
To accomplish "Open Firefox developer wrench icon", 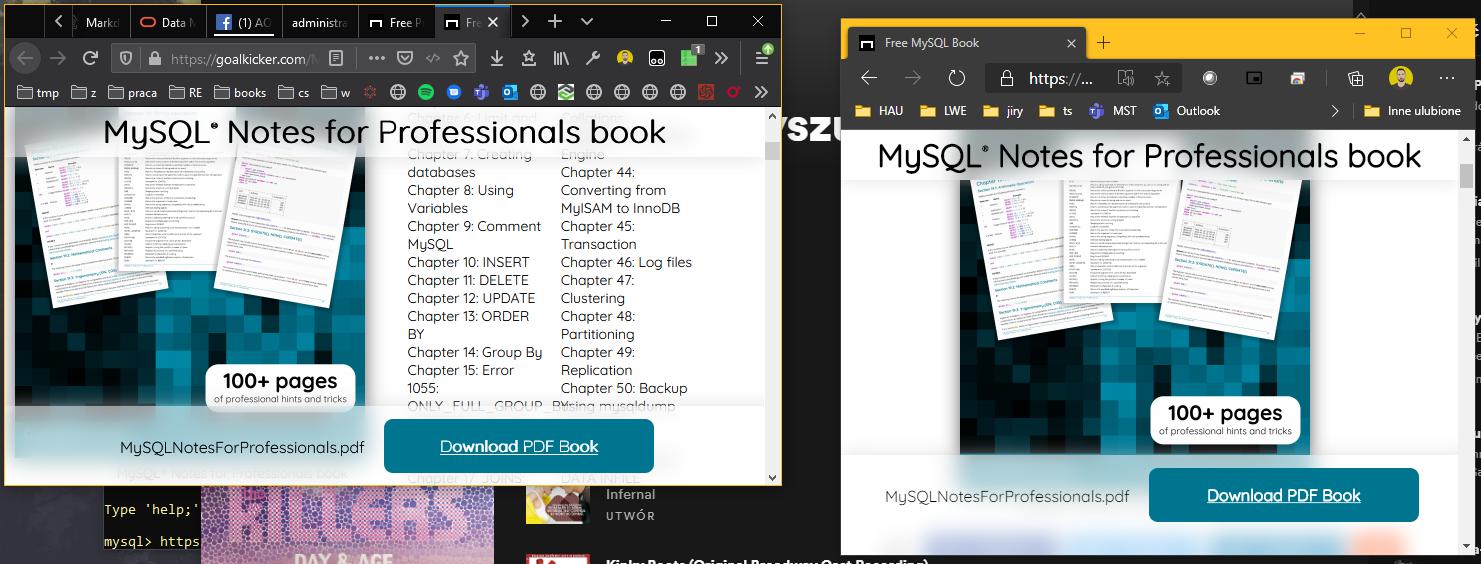I will click(x=593, y=59).
